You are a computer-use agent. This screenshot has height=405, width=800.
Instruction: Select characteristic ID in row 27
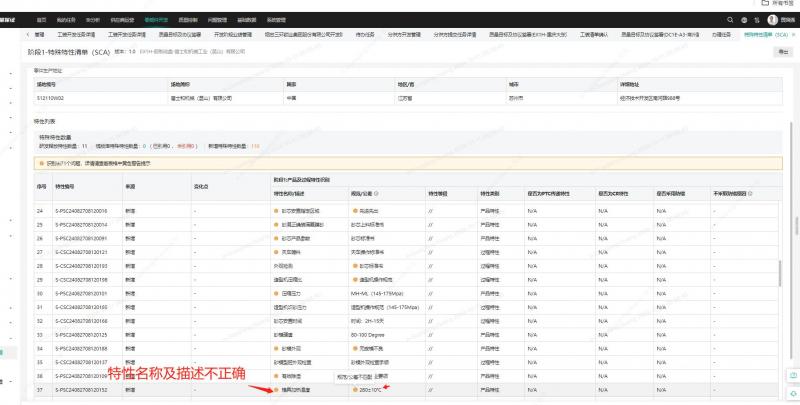pos(81,252)
